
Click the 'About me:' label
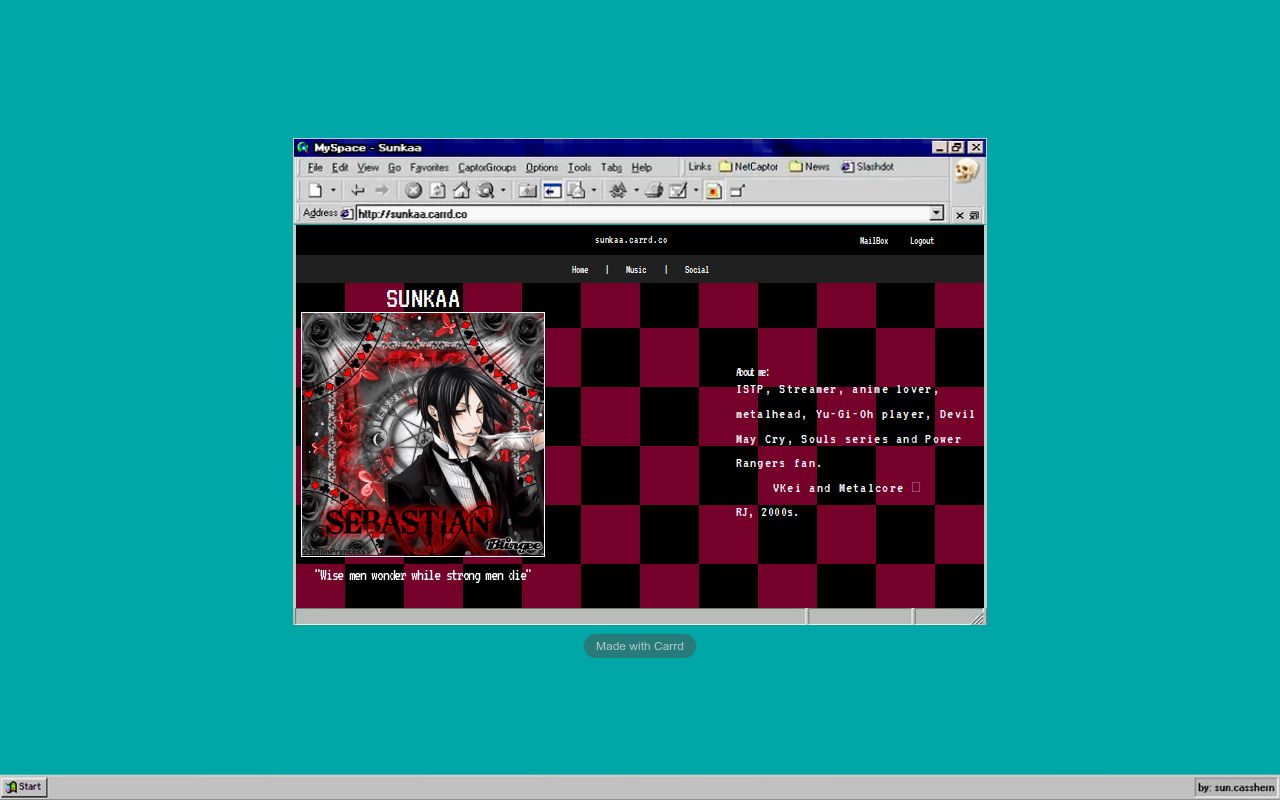[752, 372]
